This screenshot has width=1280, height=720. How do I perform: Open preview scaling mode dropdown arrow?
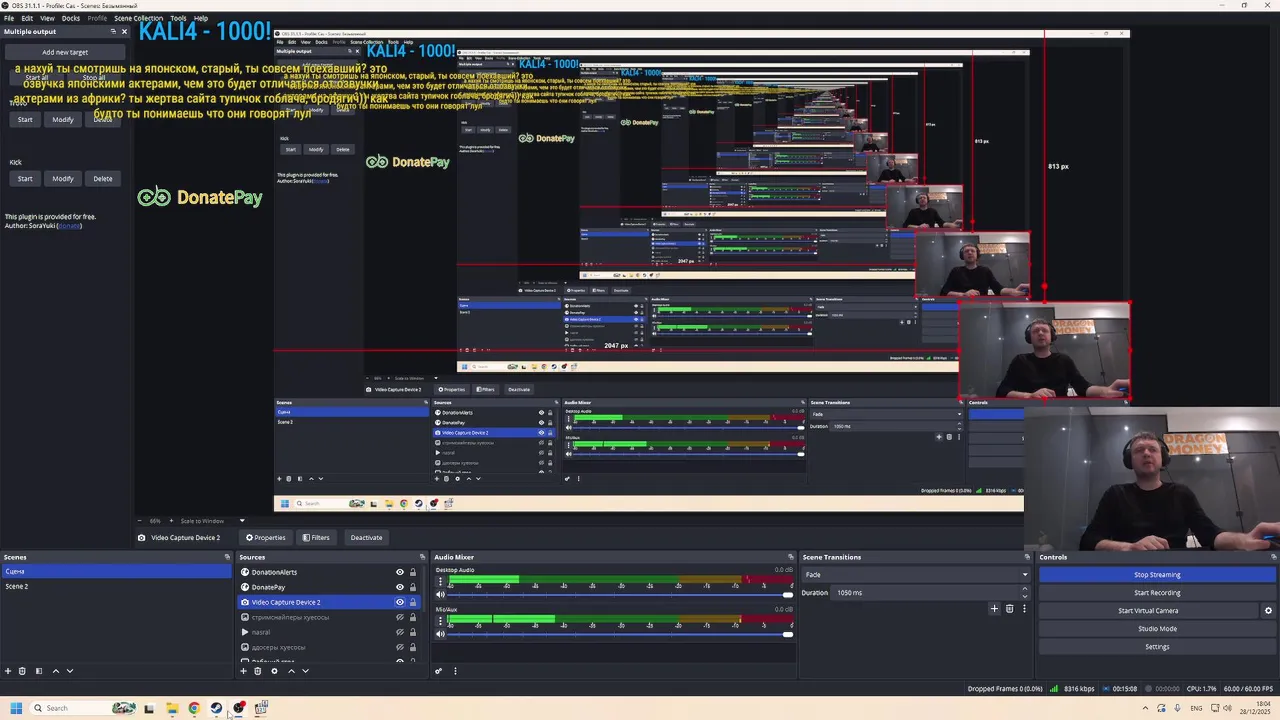click(x=241, y=521)
